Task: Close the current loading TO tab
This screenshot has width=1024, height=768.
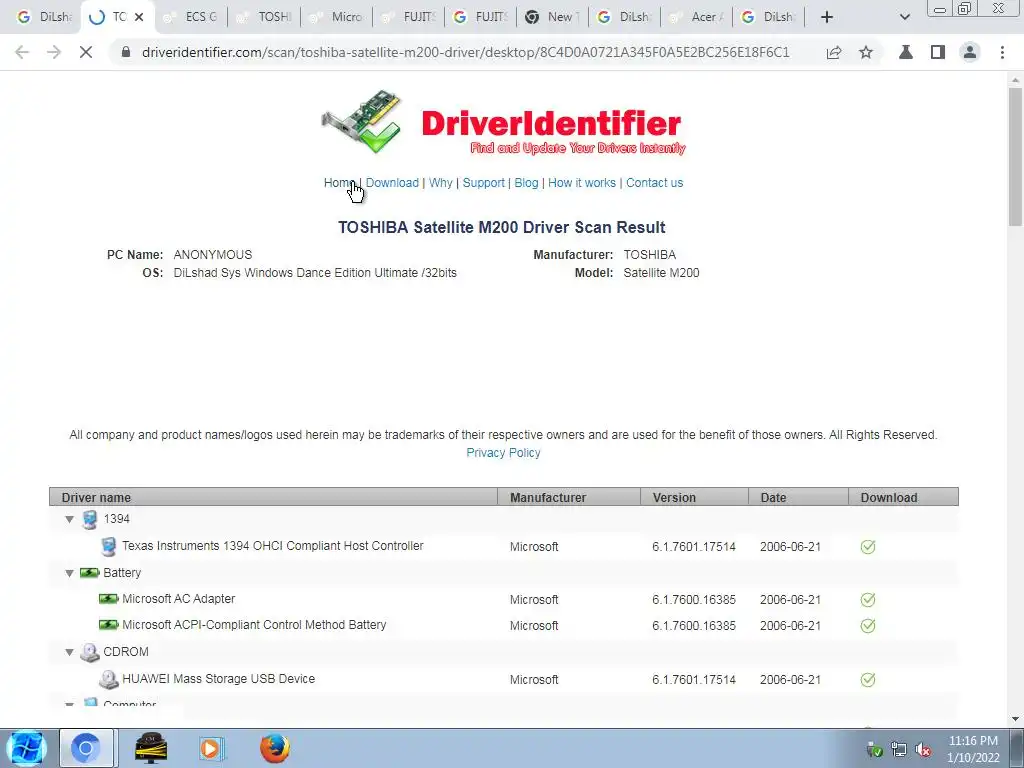Action: pos(139,17)
